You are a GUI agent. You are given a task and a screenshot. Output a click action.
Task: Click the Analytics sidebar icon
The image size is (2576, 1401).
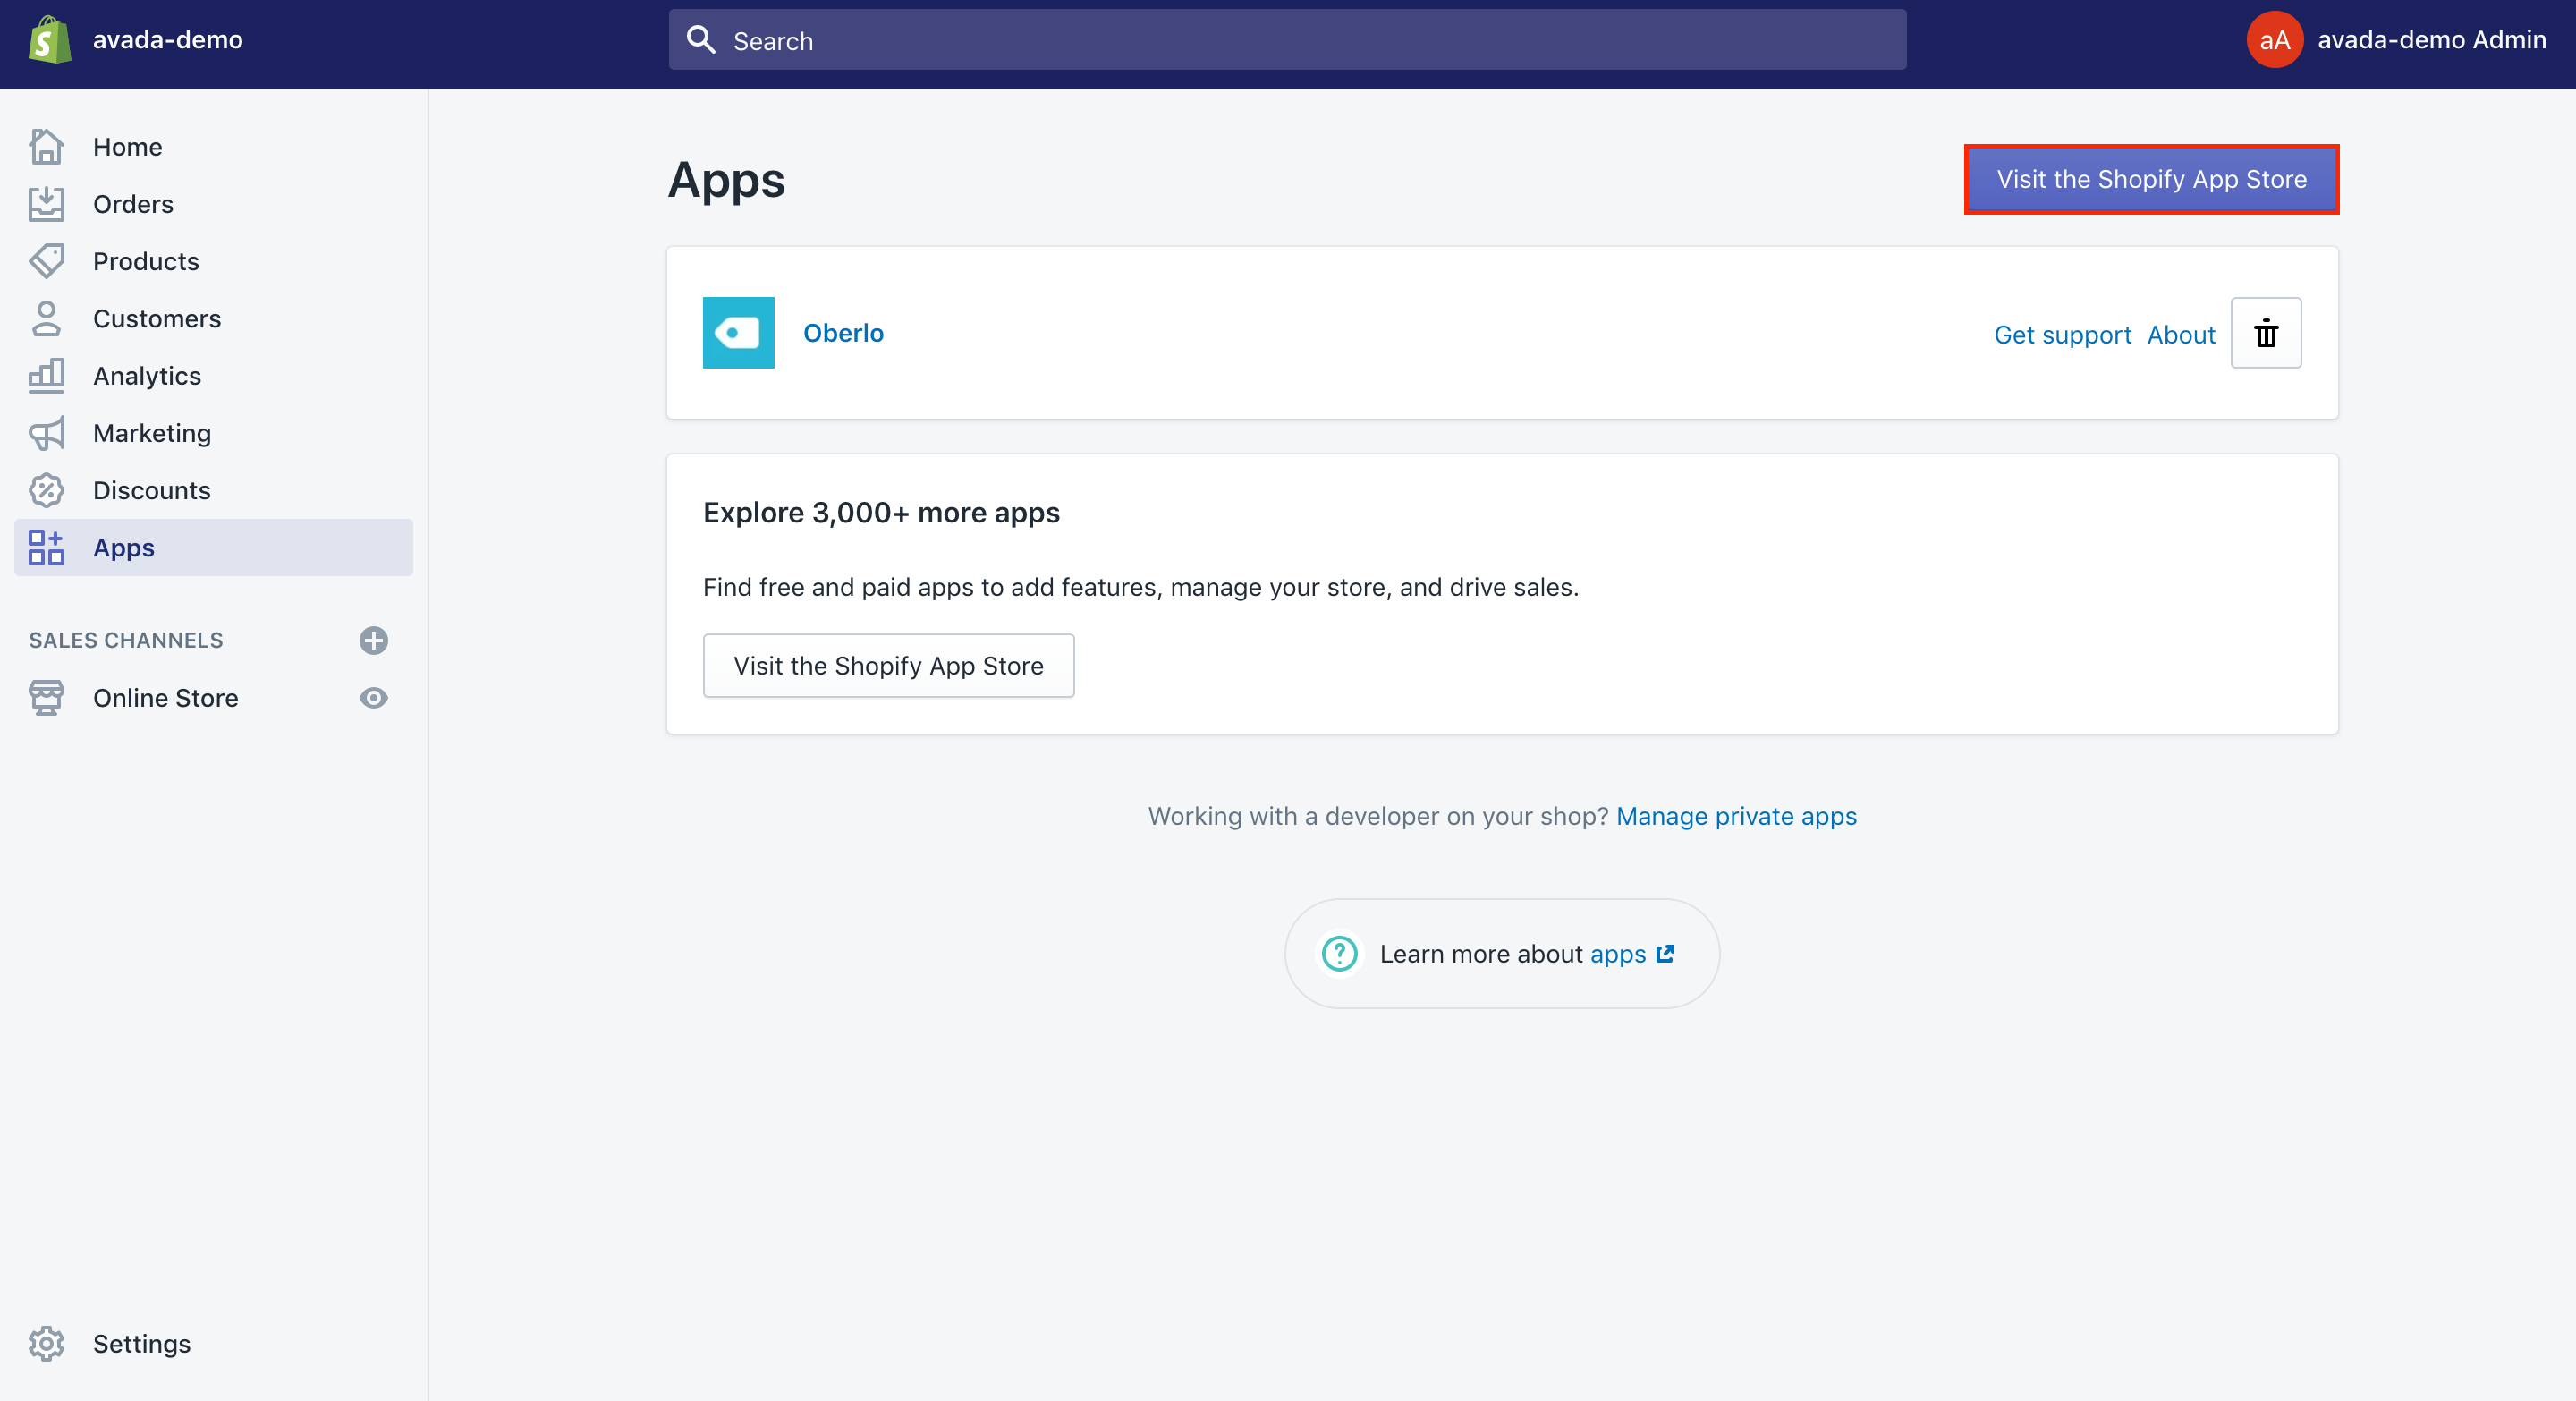[x=47, y=374]
